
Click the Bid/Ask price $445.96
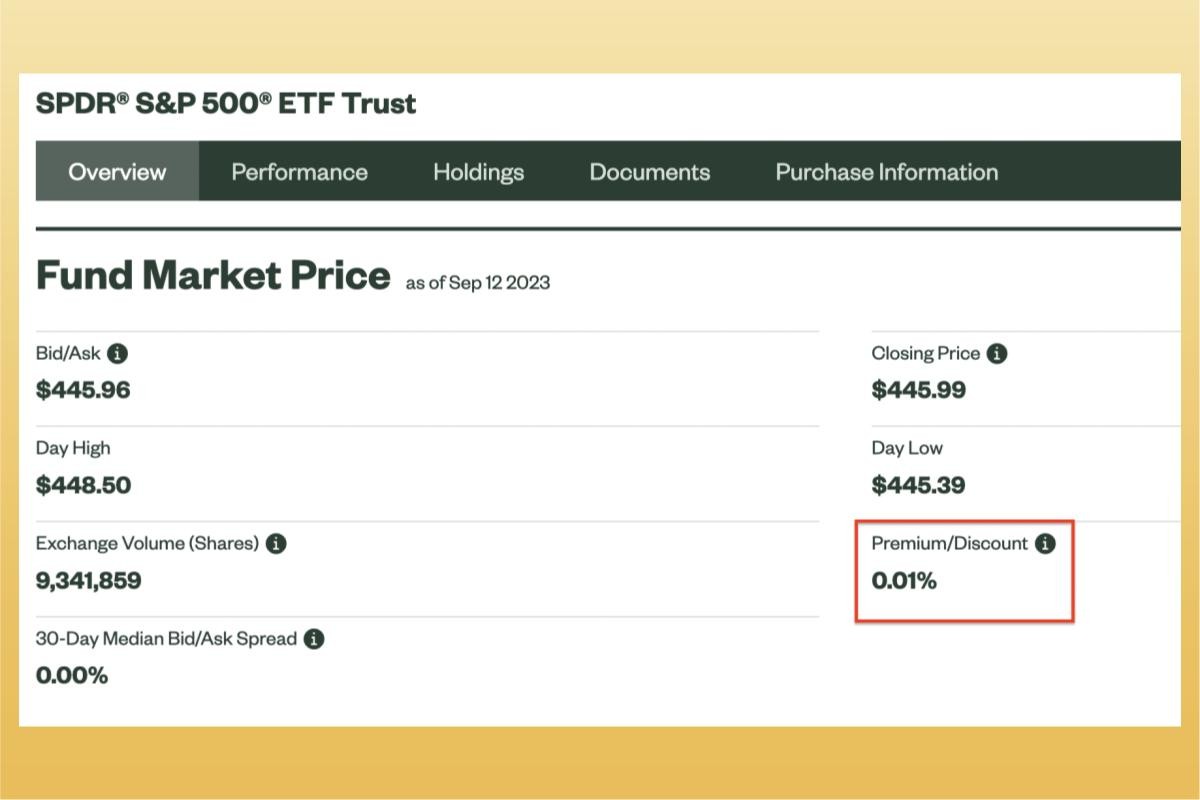[x=83, y=389]
